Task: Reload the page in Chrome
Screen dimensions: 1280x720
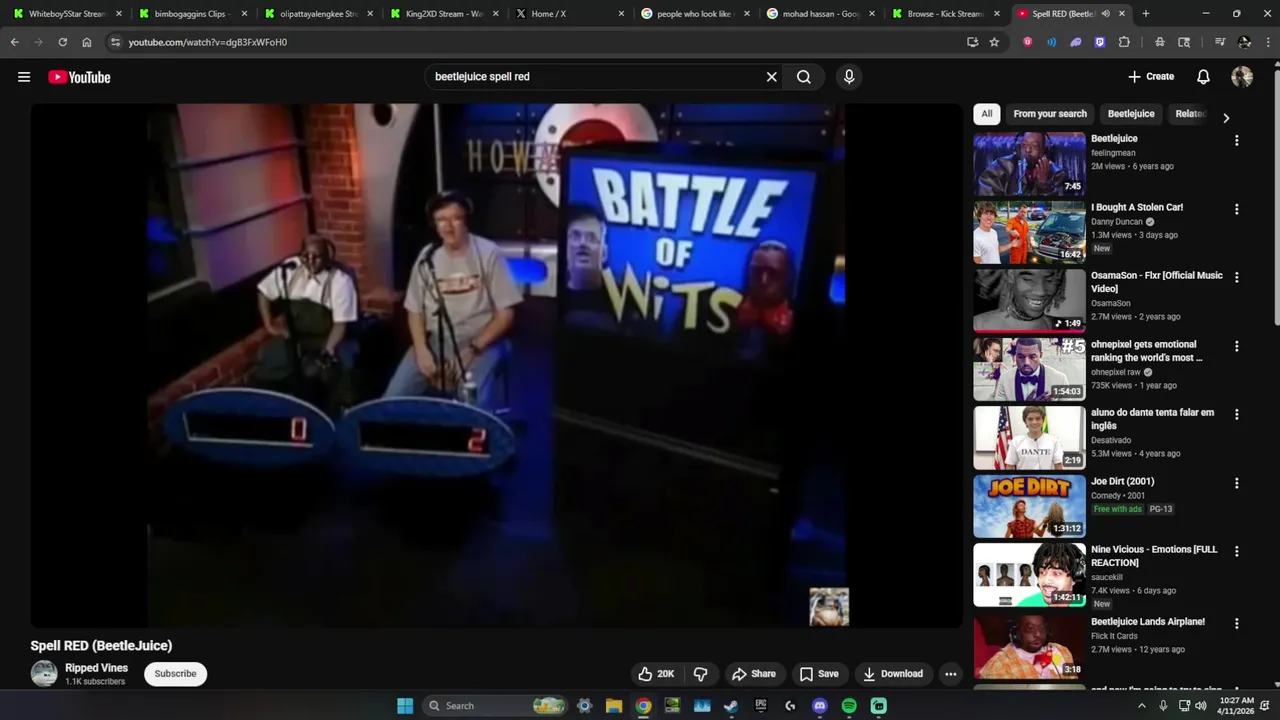Action: coord(62,42)
